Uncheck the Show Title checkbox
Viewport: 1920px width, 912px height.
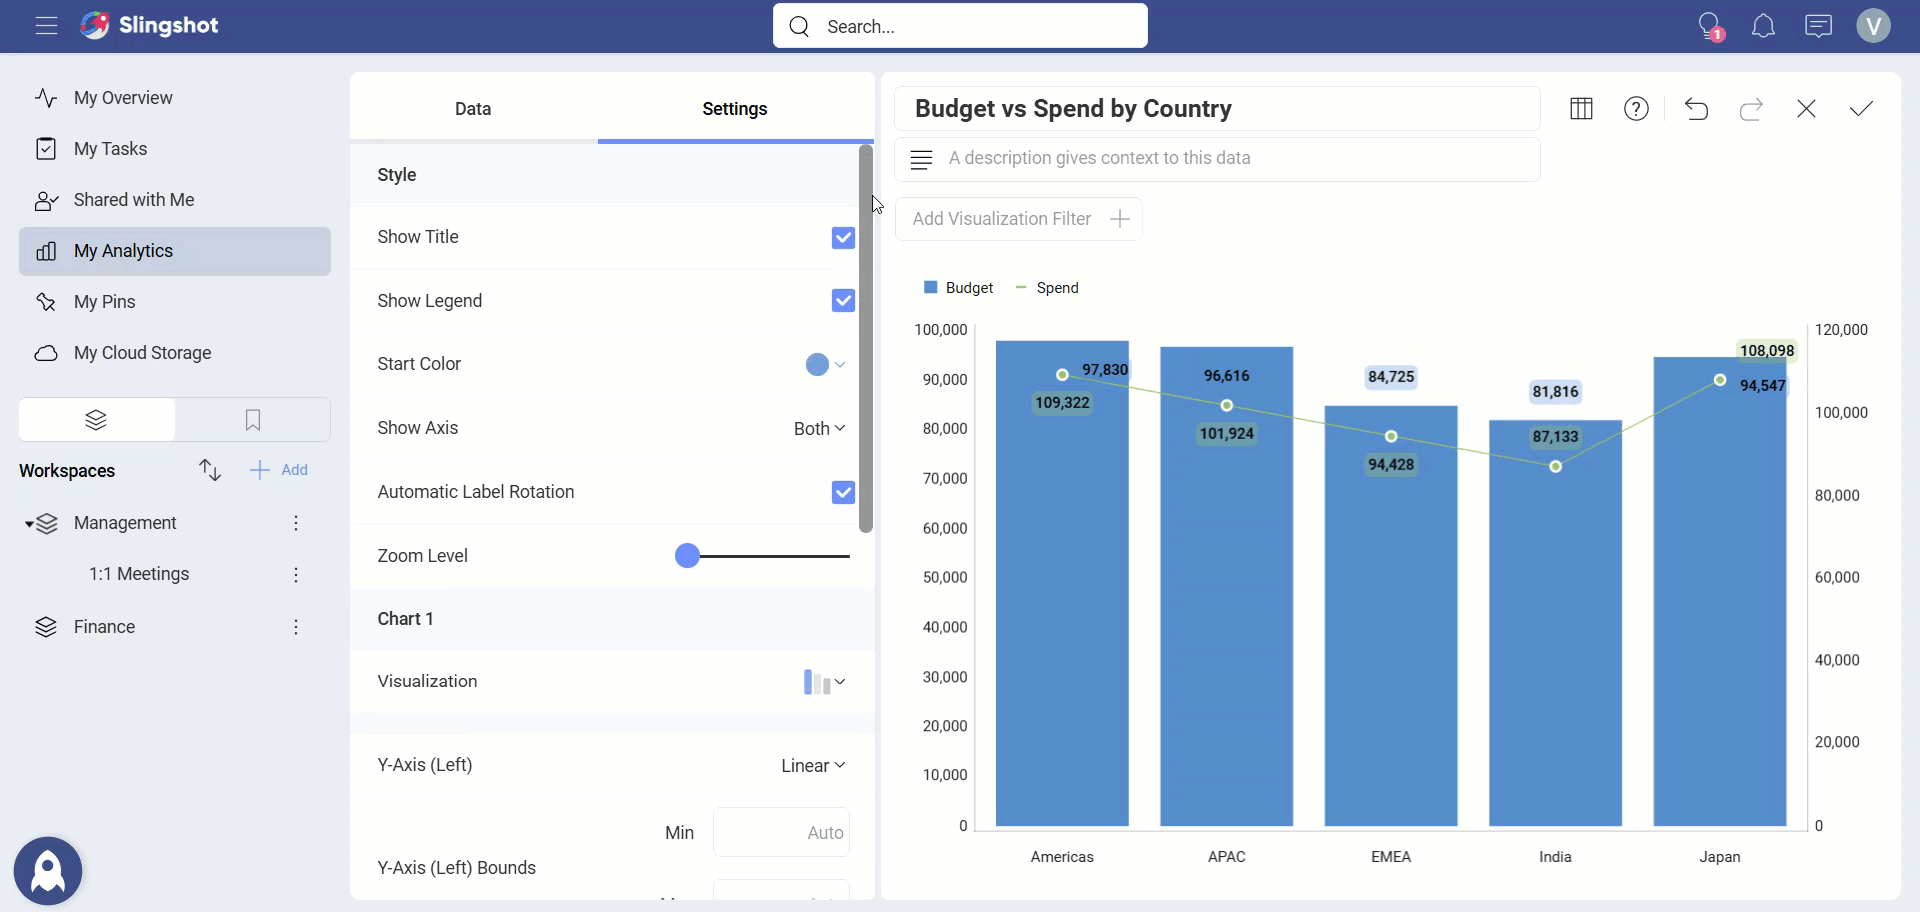(843, 238)
